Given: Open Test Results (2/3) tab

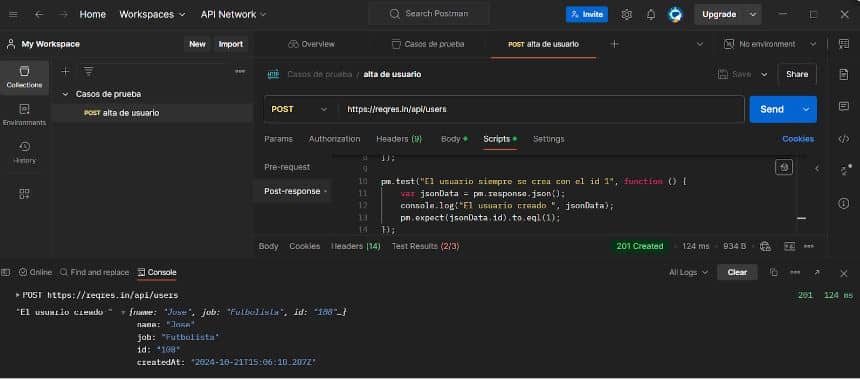Looking at the screenshot, I should 426,246.
